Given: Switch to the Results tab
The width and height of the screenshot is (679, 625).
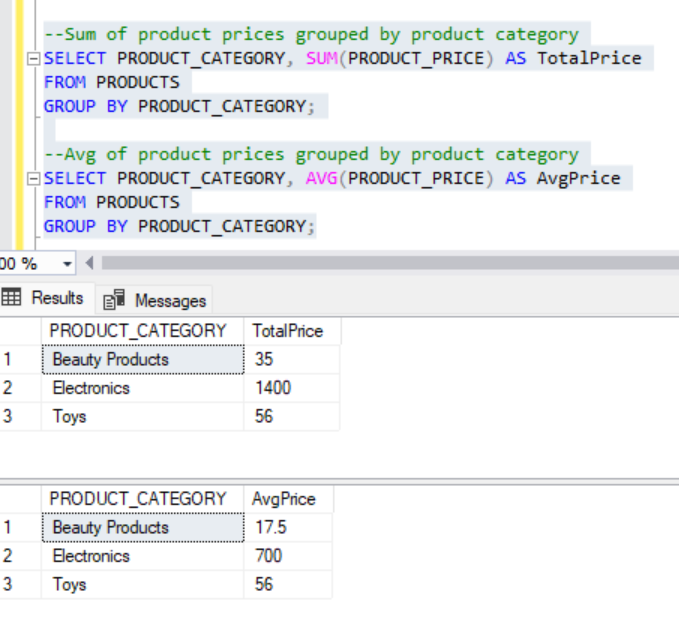Looking at the screenshot, I should pyautogui.click(x=44, y=298).
